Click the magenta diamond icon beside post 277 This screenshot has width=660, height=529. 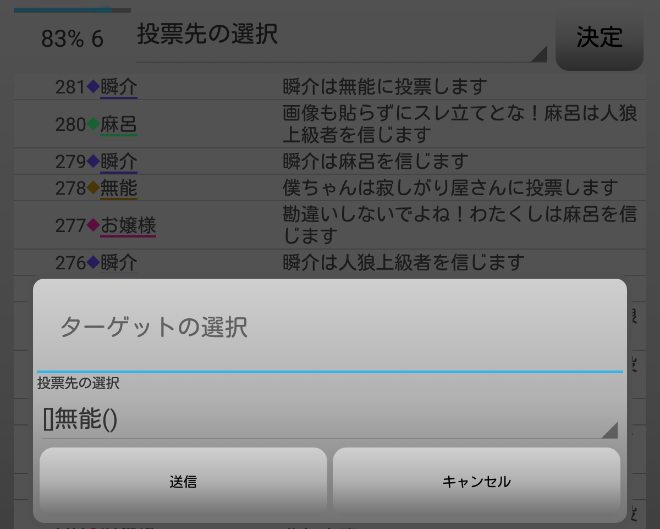[93, 225]
